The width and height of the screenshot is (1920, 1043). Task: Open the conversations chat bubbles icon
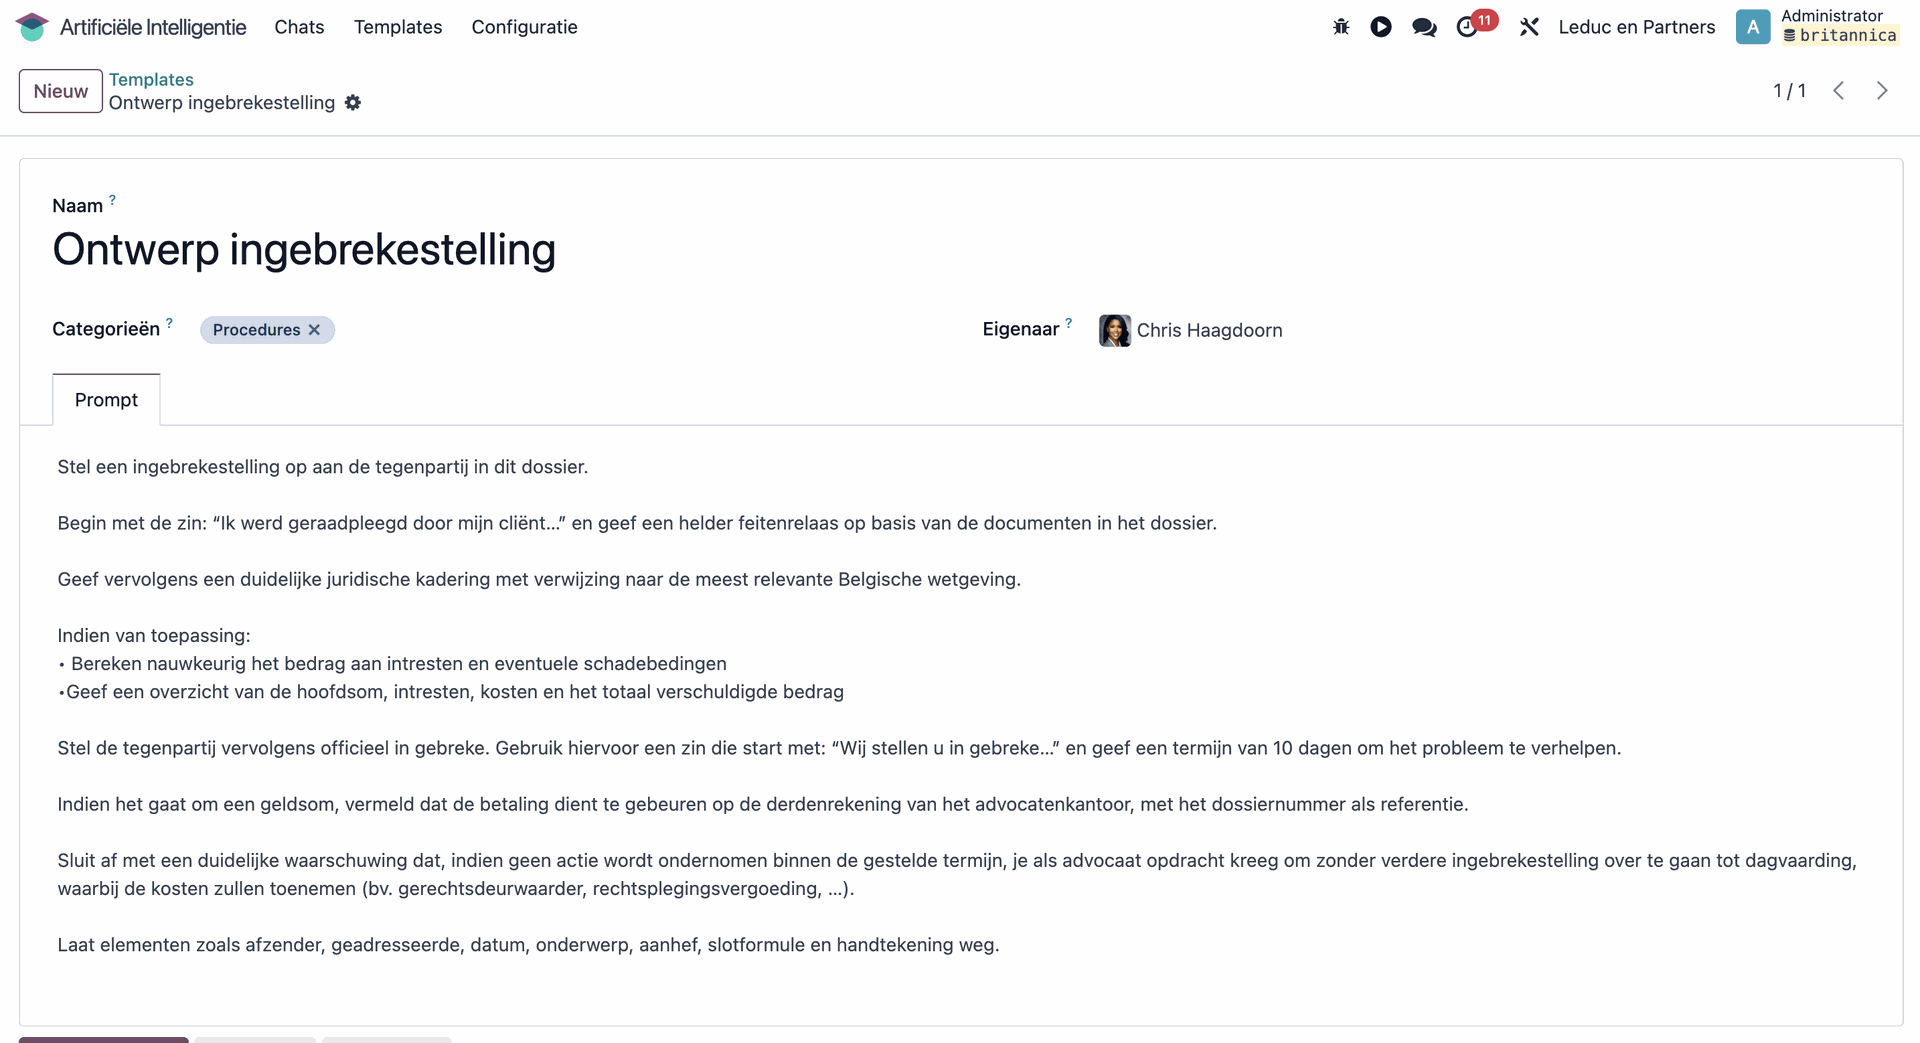[1424, 27]
